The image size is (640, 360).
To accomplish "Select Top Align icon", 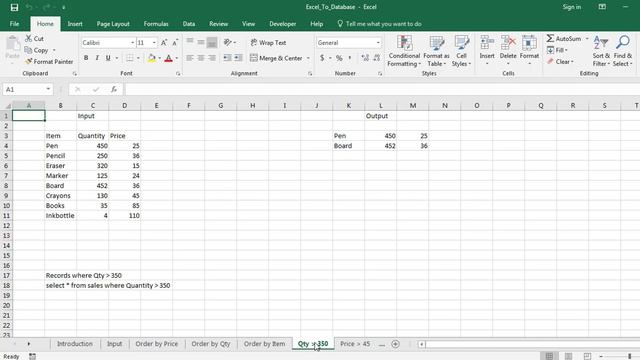I will pos(190,42).
